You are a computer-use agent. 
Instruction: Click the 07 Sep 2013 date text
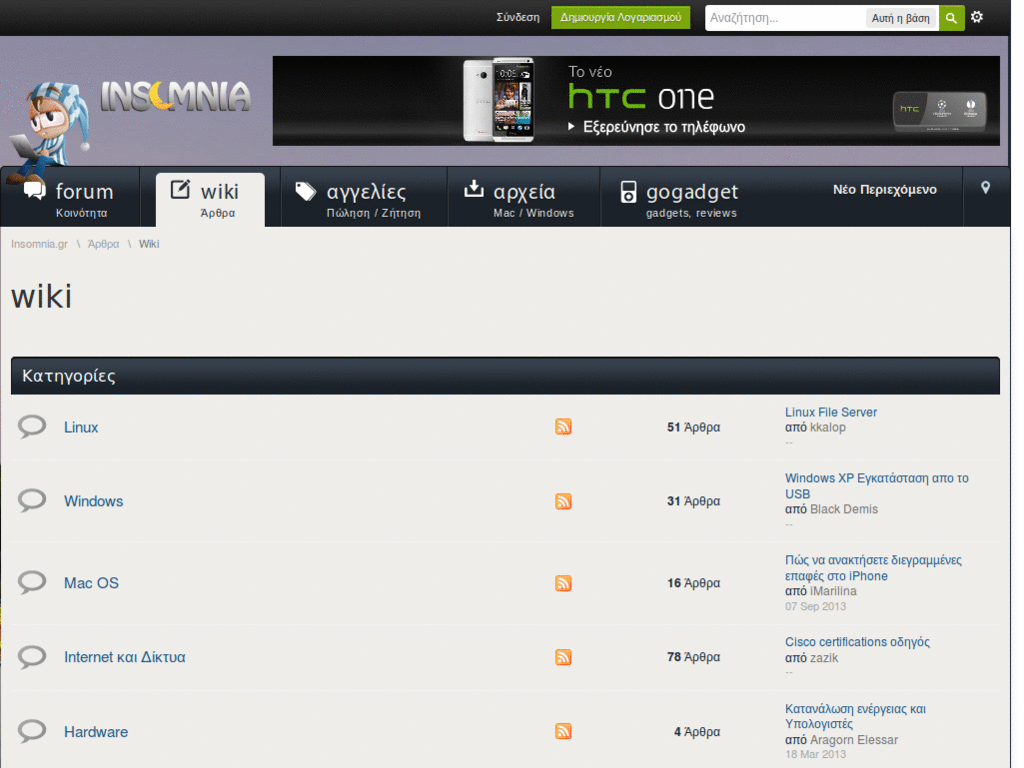pos(815,606)
